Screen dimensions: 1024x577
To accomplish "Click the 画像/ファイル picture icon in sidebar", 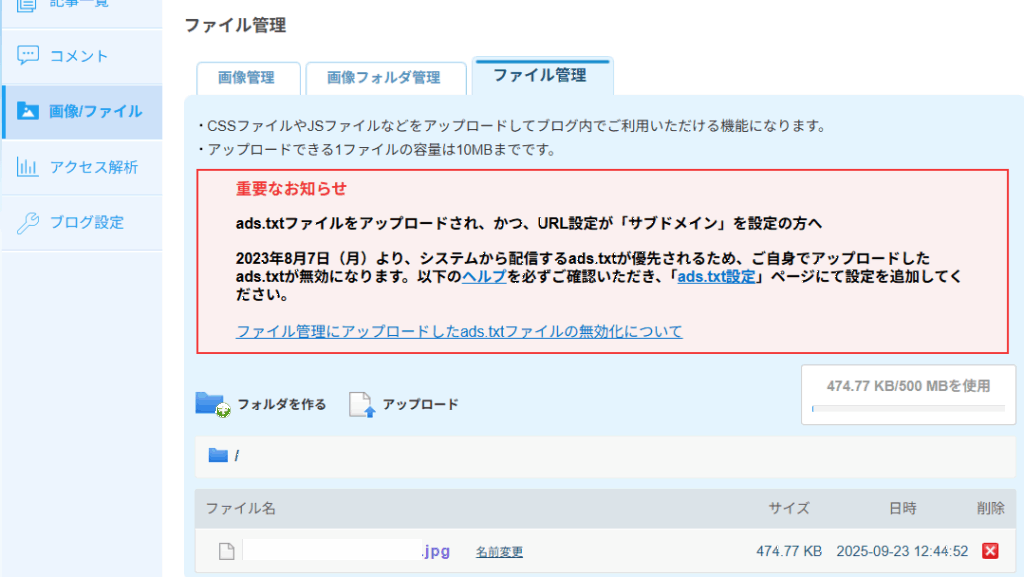I will [x=27, y=111].
